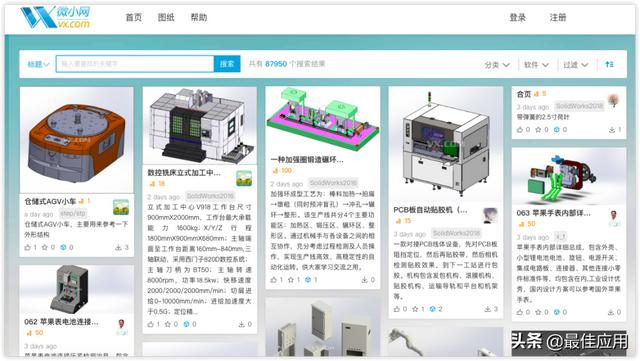Click the sort order arrow icon

coord(609,65)
